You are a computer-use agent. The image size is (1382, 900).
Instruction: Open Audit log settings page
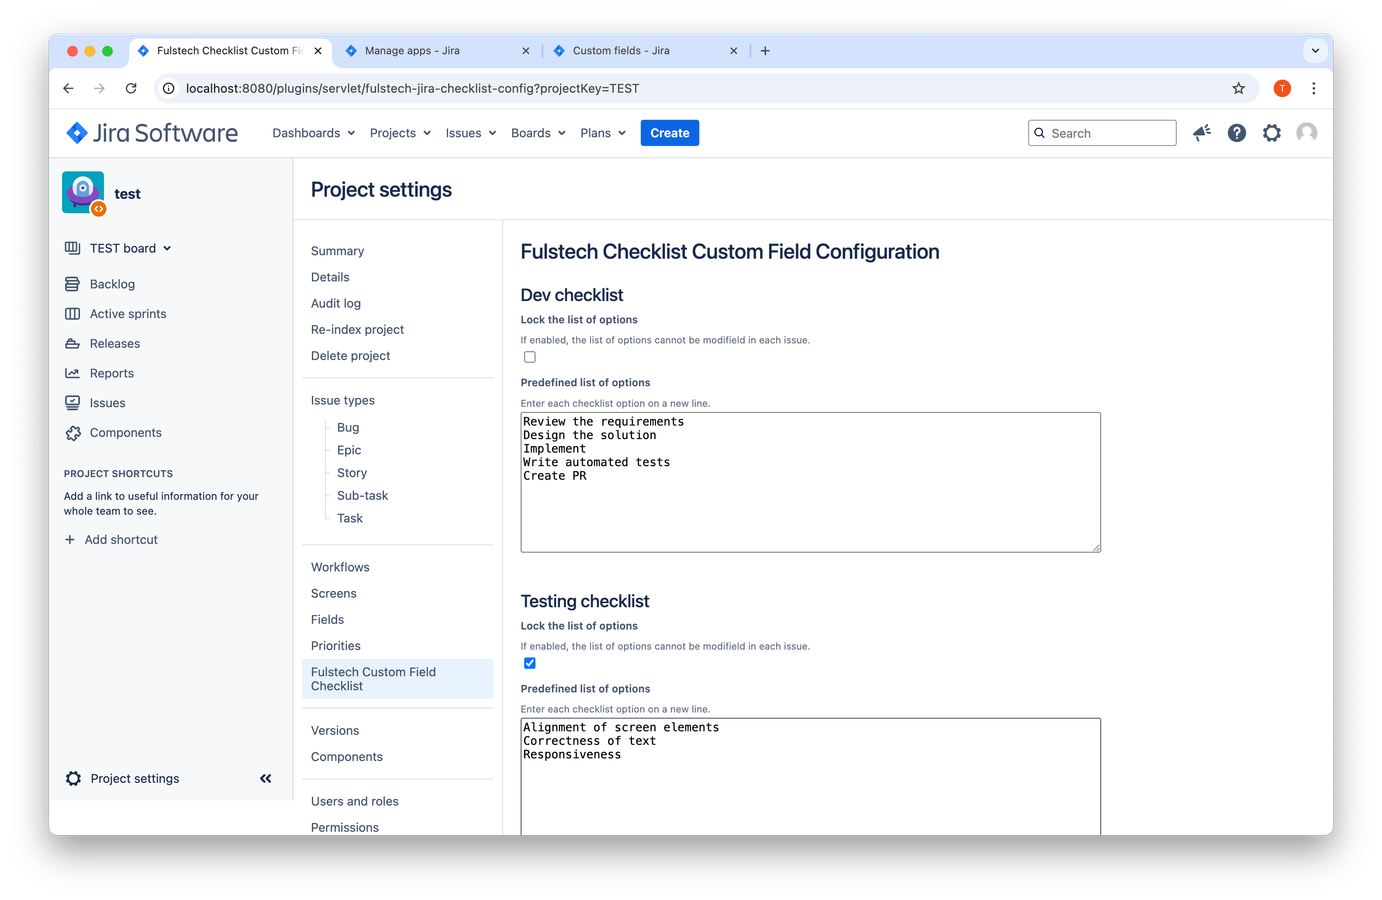(336, 303)
